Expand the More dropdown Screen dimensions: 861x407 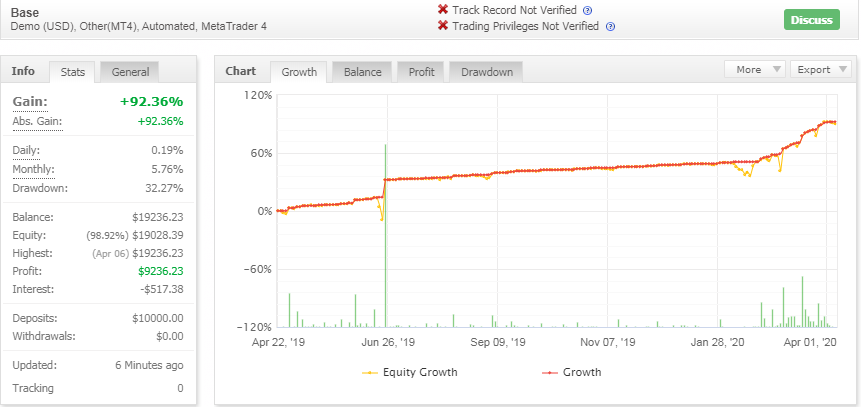tap(755, 69)
